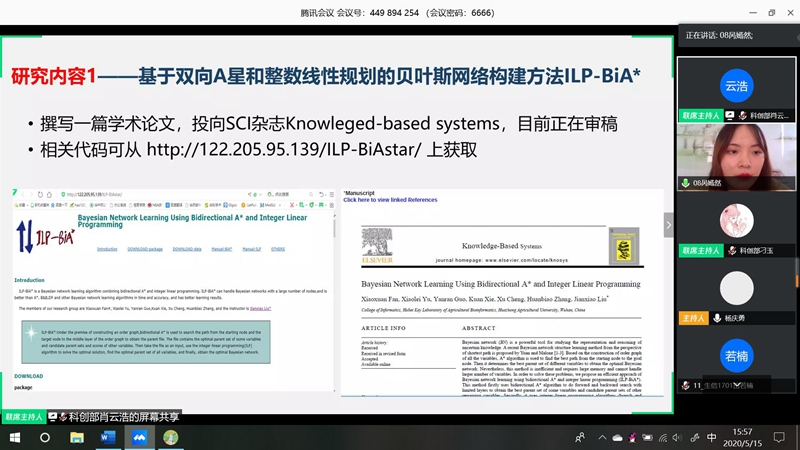Select the Tencent Meeting taskbar icon

pyautogui.click(x=139, y=437)
